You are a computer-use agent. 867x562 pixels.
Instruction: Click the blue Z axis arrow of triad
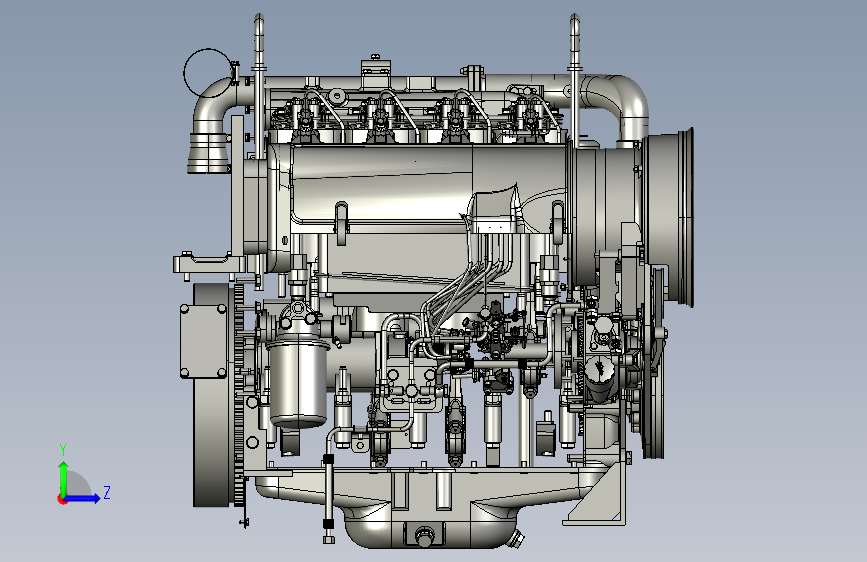[83, 498]
